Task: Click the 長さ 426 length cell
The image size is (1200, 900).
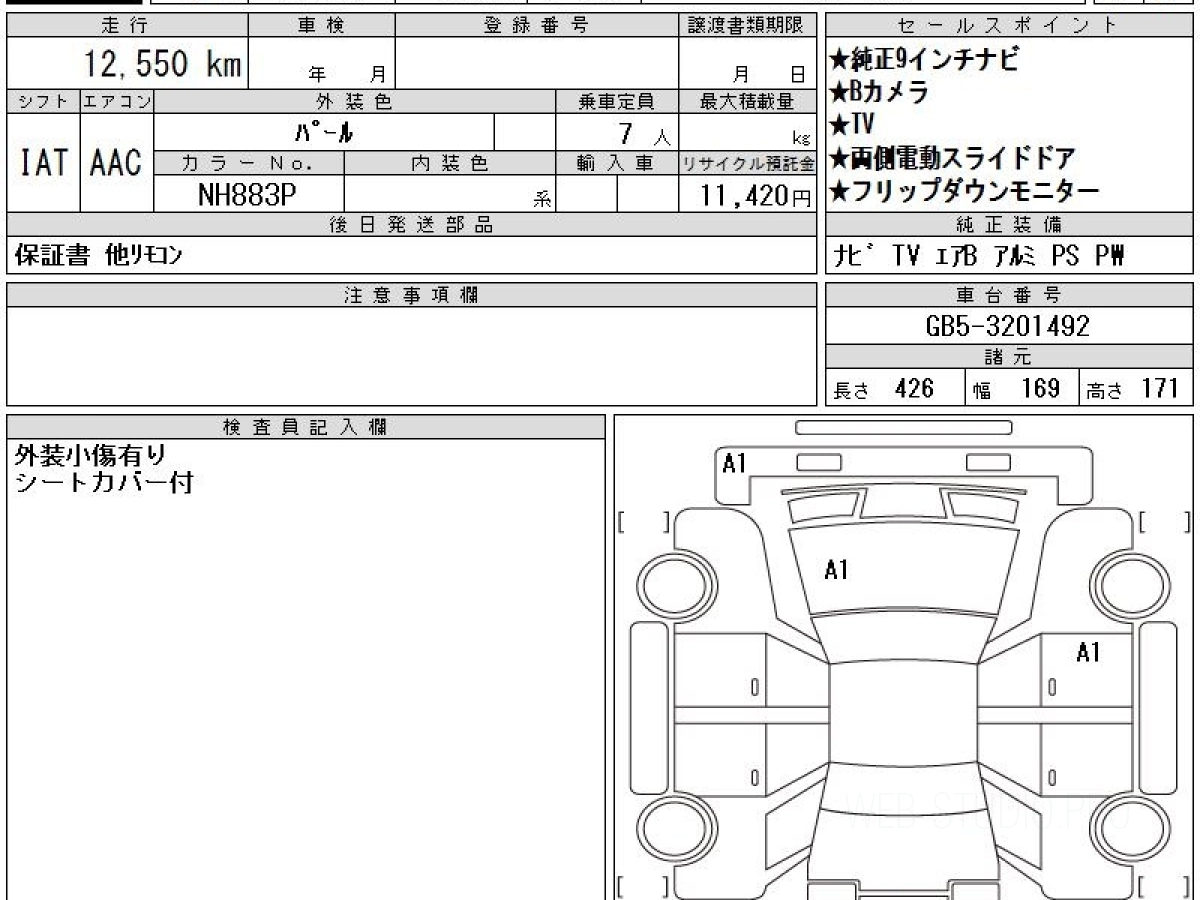Action: click(x=894, y=389)
